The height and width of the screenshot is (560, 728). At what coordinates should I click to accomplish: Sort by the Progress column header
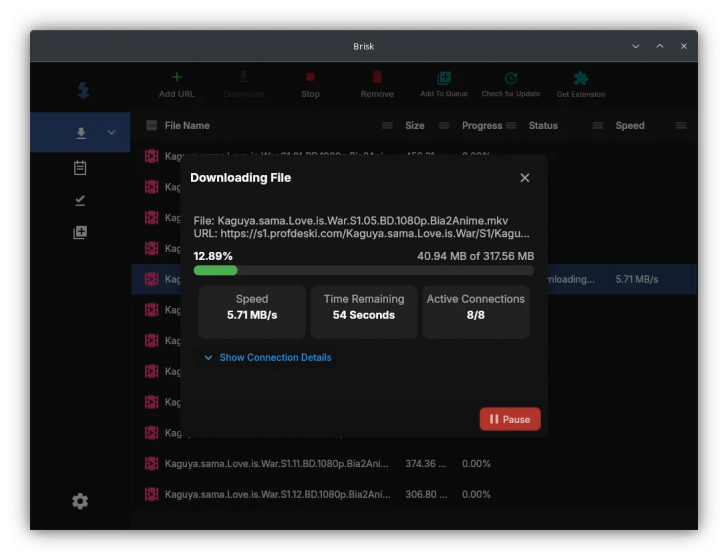click(x=482, y=126)
